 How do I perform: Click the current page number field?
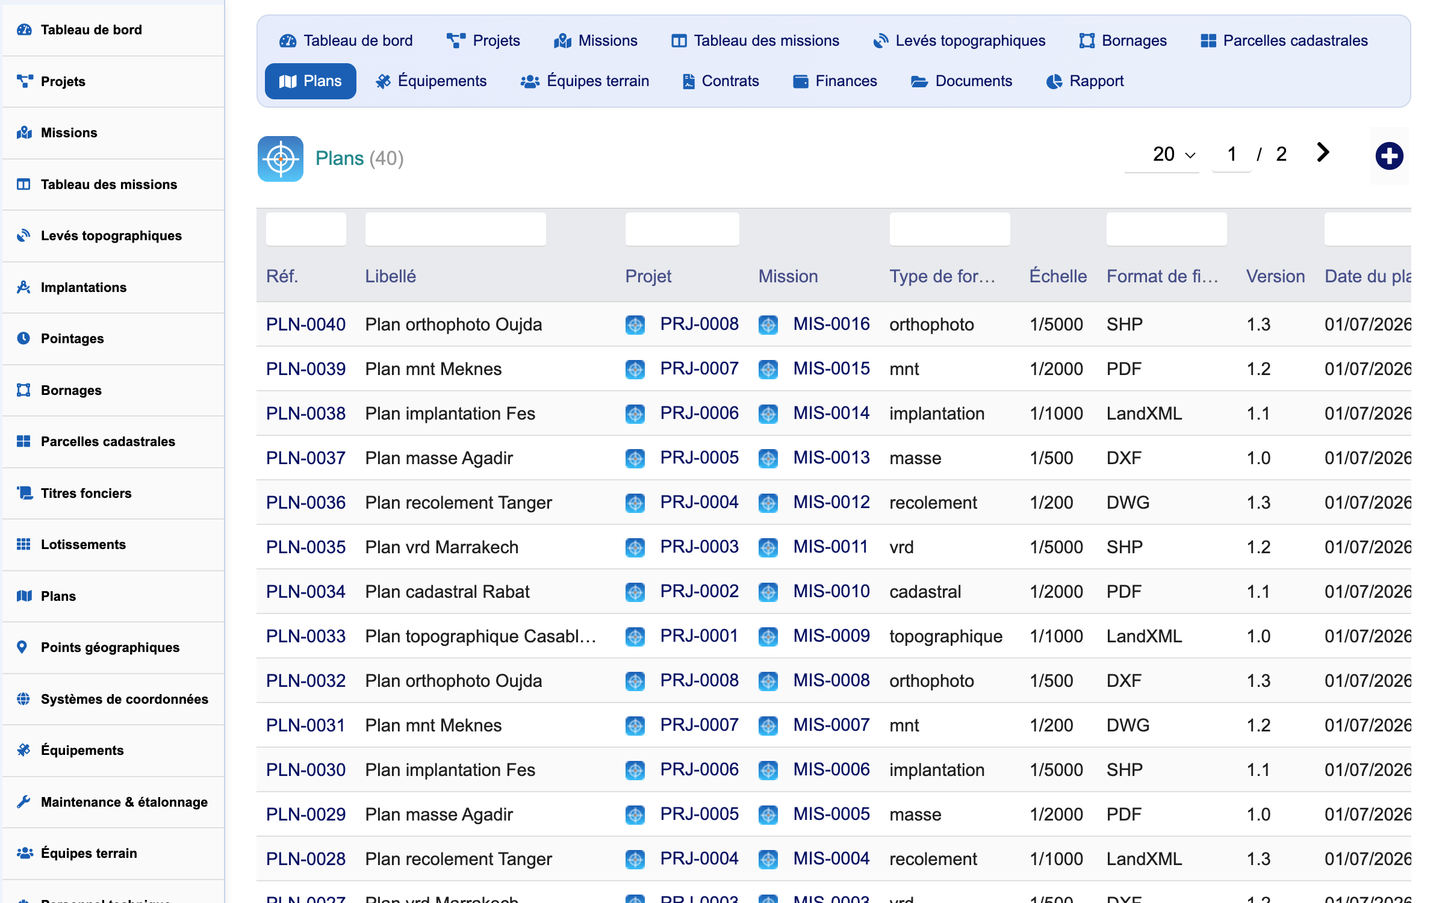click(x=1231, y=155)
